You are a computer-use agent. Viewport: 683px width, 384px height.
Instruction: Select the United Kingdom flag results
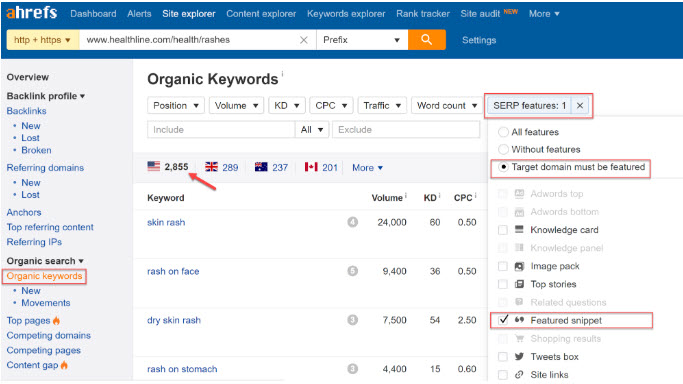222,167
